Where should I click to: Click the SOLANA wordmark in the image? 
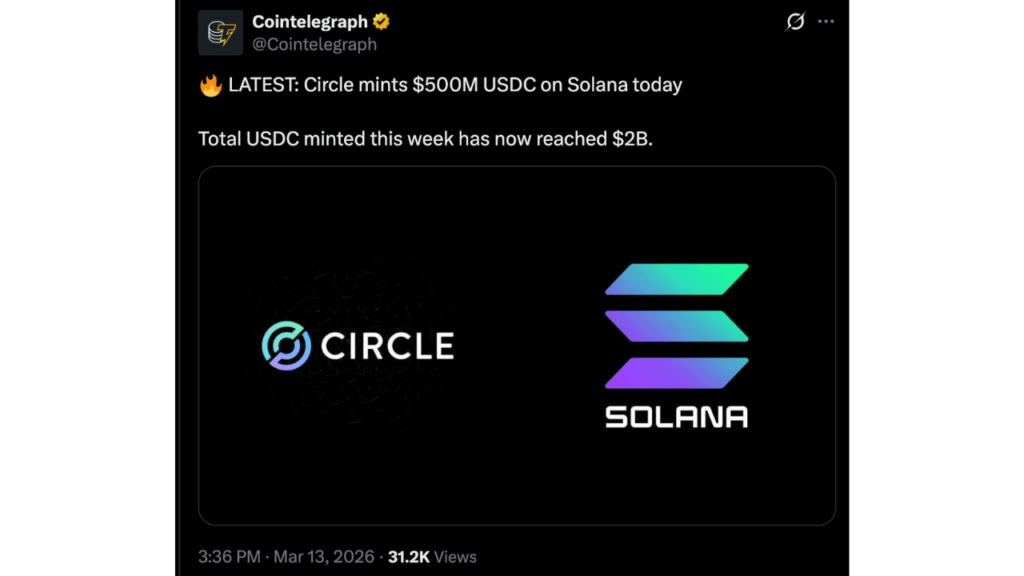tap(676, 416)
